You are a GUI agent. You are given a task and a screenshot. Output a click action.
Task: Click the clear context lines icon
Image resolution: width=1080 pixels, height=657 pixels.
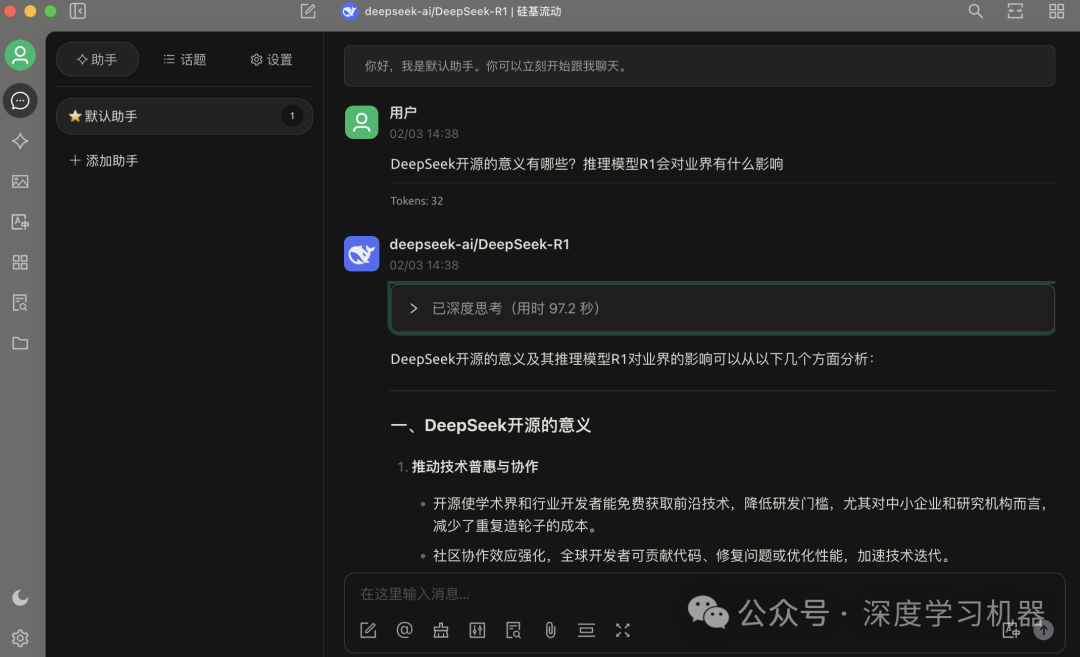pos(586,630)
